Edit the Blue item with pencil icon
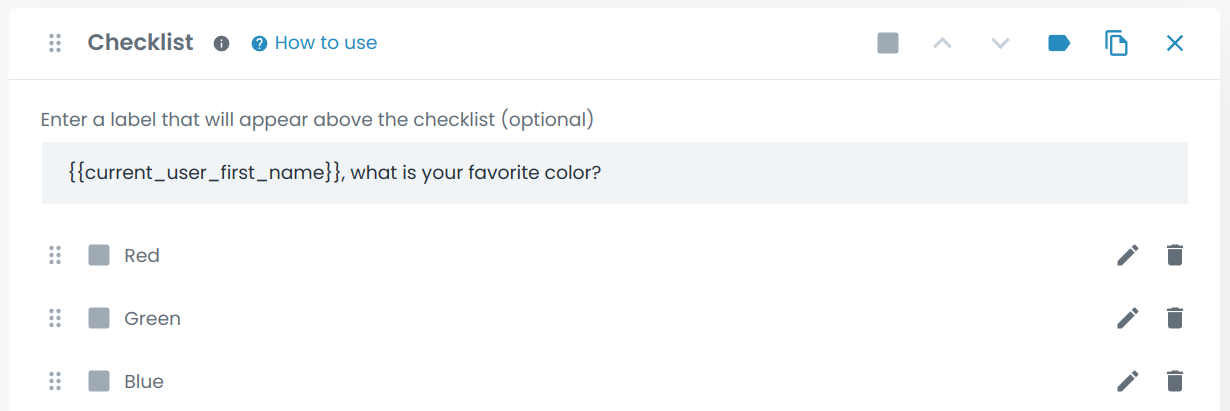Image resolution: width=1230 pixels, height=411 pixels. 1127,381
